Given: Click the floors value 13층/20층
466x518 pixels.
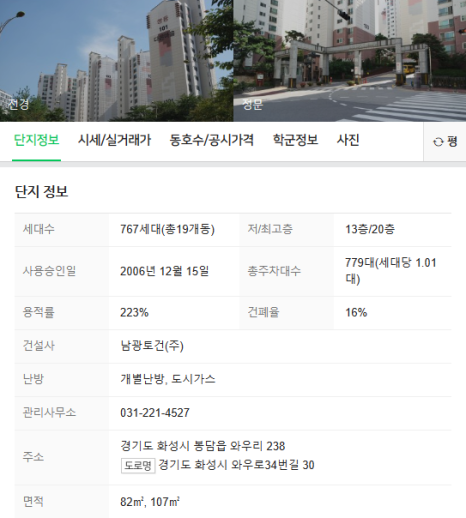Looking at the screenshot, I should pyautogui.click(x=370, y=229).
